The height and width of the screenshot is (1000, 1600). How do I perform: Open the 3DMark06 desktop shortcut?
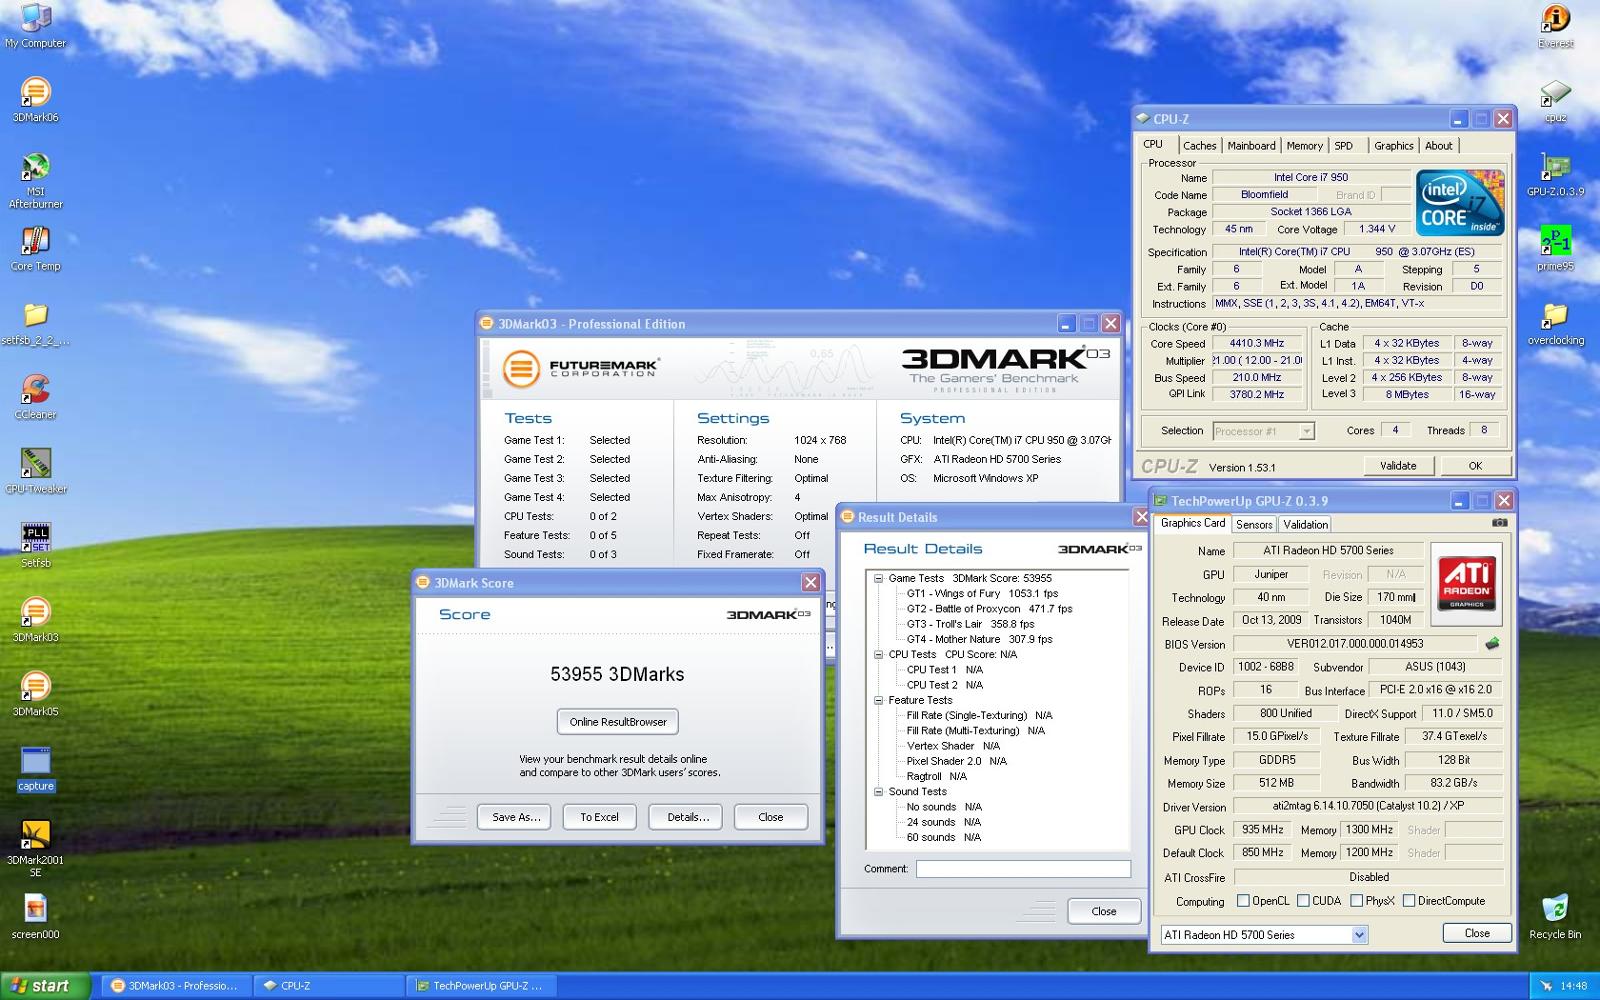pyautogui.click(x=35, y=99)
